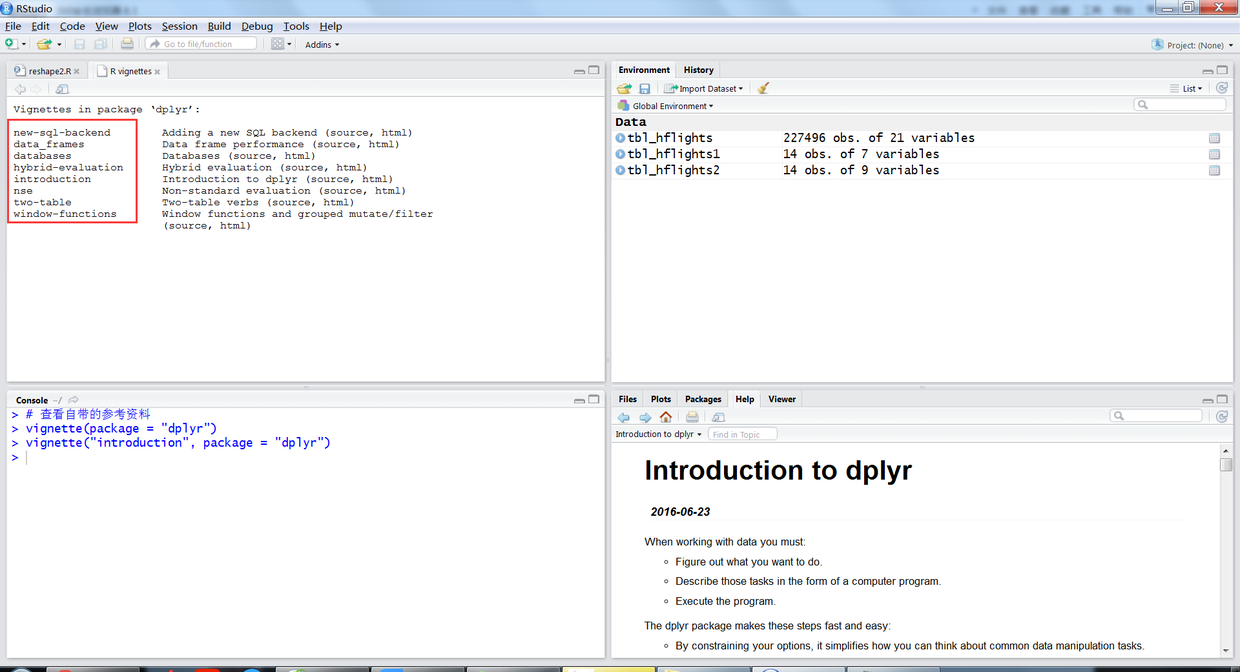The image size is (1240, 672).
Task: Click the source pane Forward arrow
Action: (37, 89)
